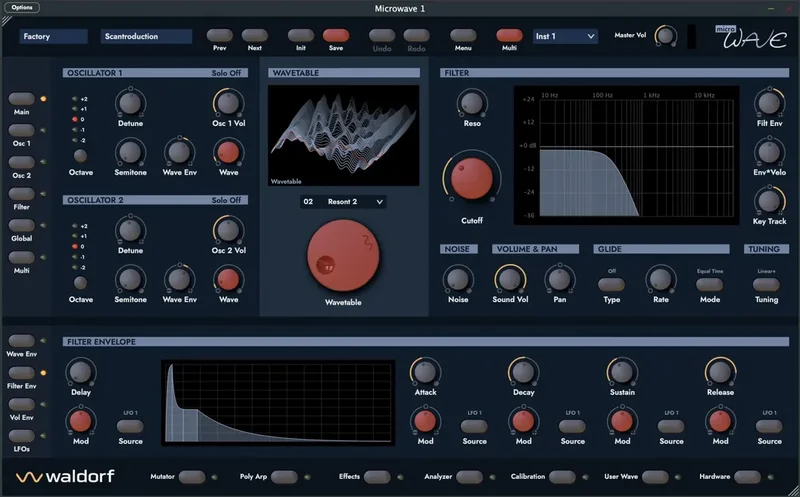Click the filter Reso knob

471,103
